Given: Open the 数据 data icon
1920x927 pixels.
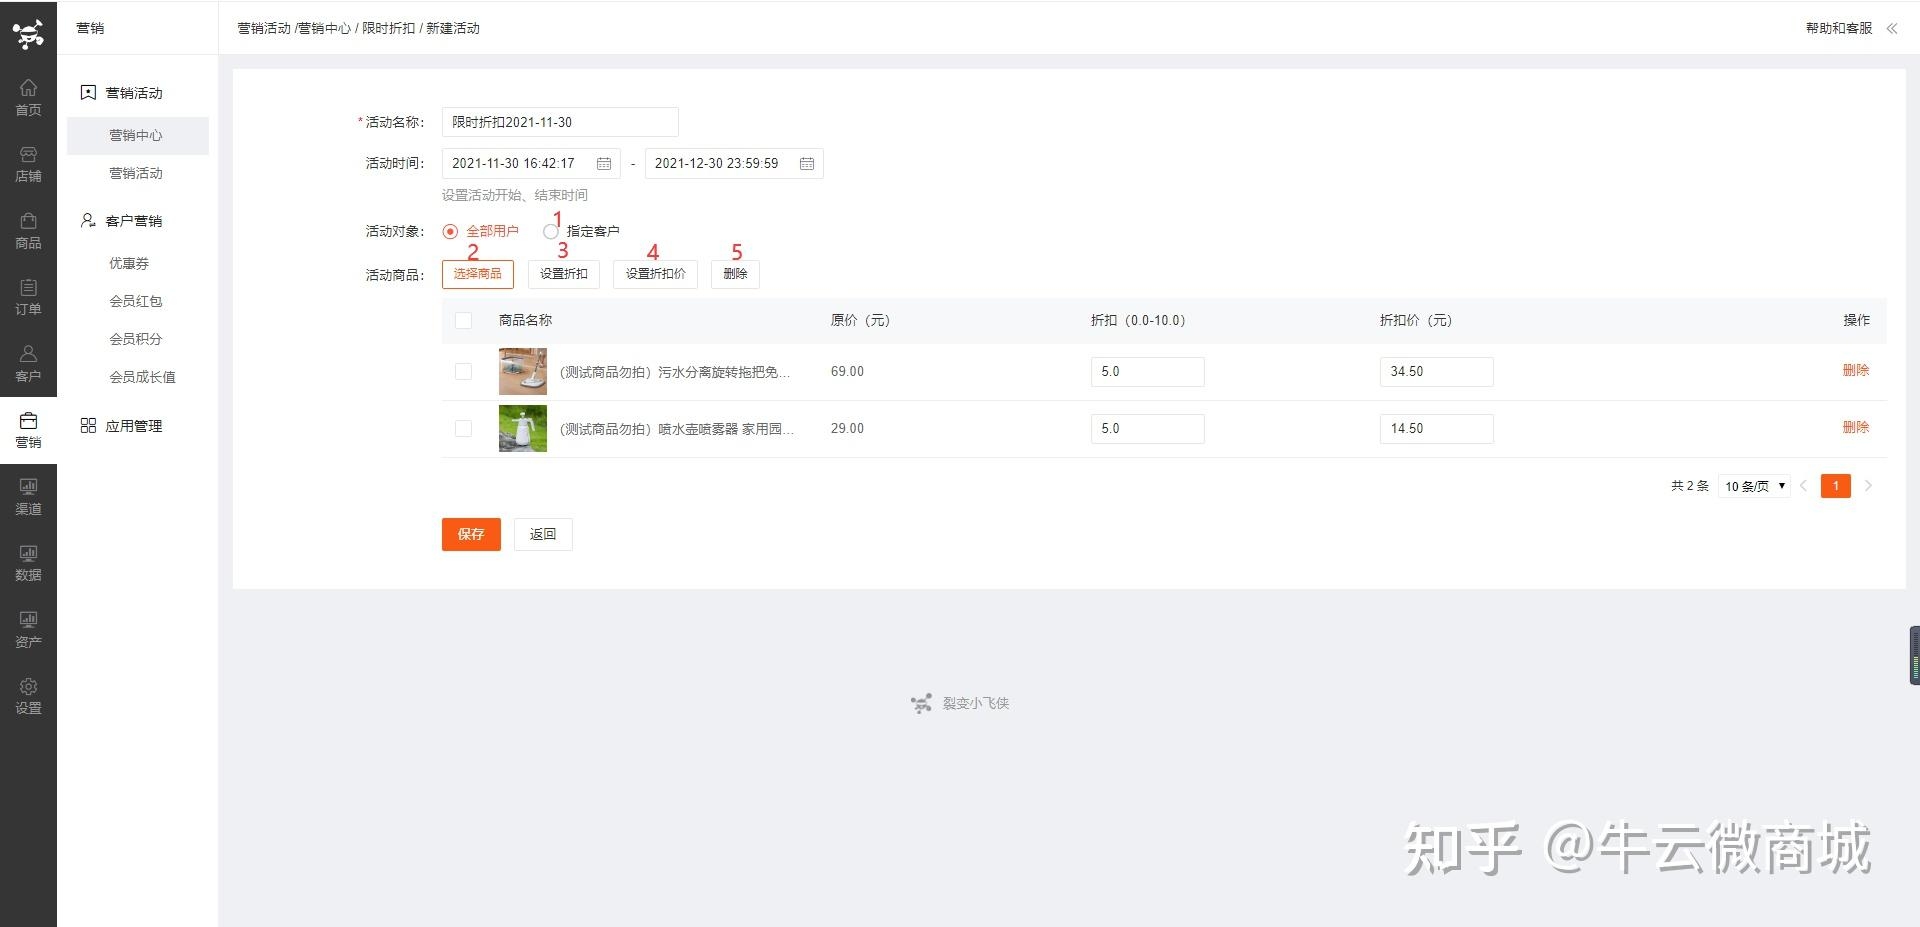Looking at the screenshot, I should point(28,562).
